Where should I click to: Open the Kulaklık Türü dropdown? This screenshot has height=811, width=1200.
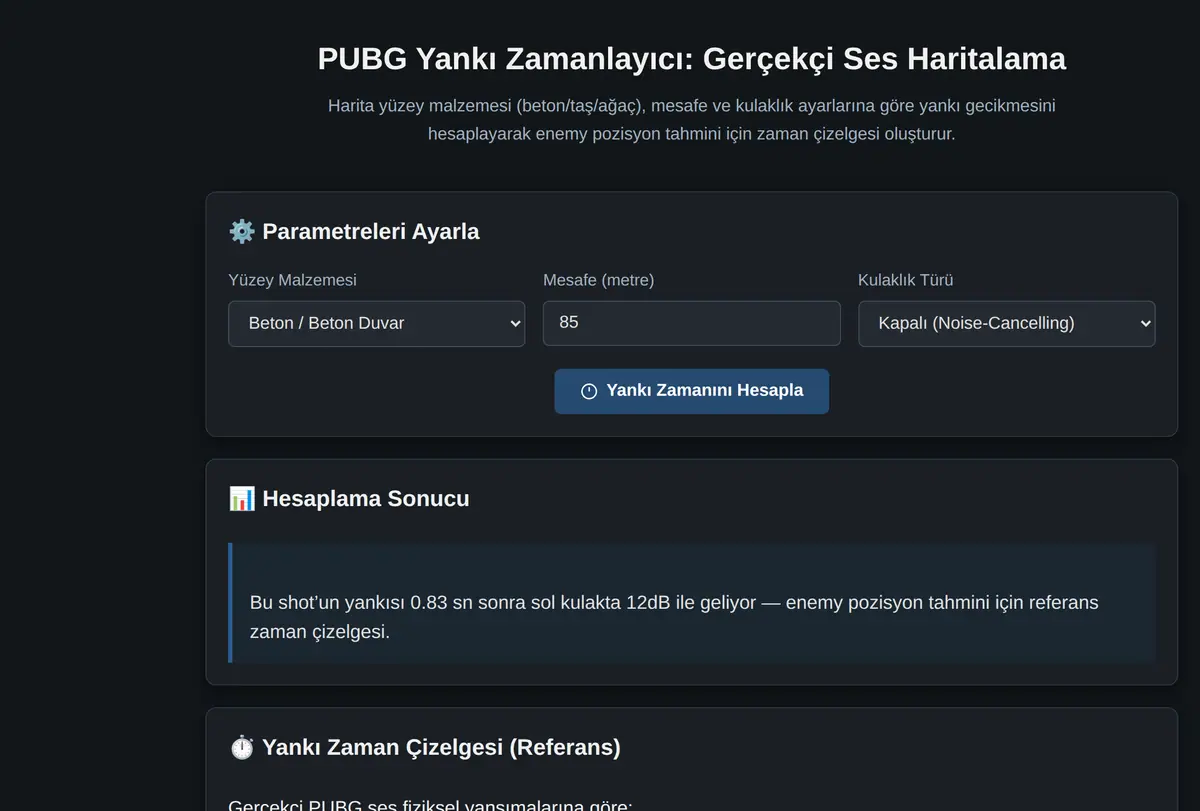click(x=1006, y=323)
